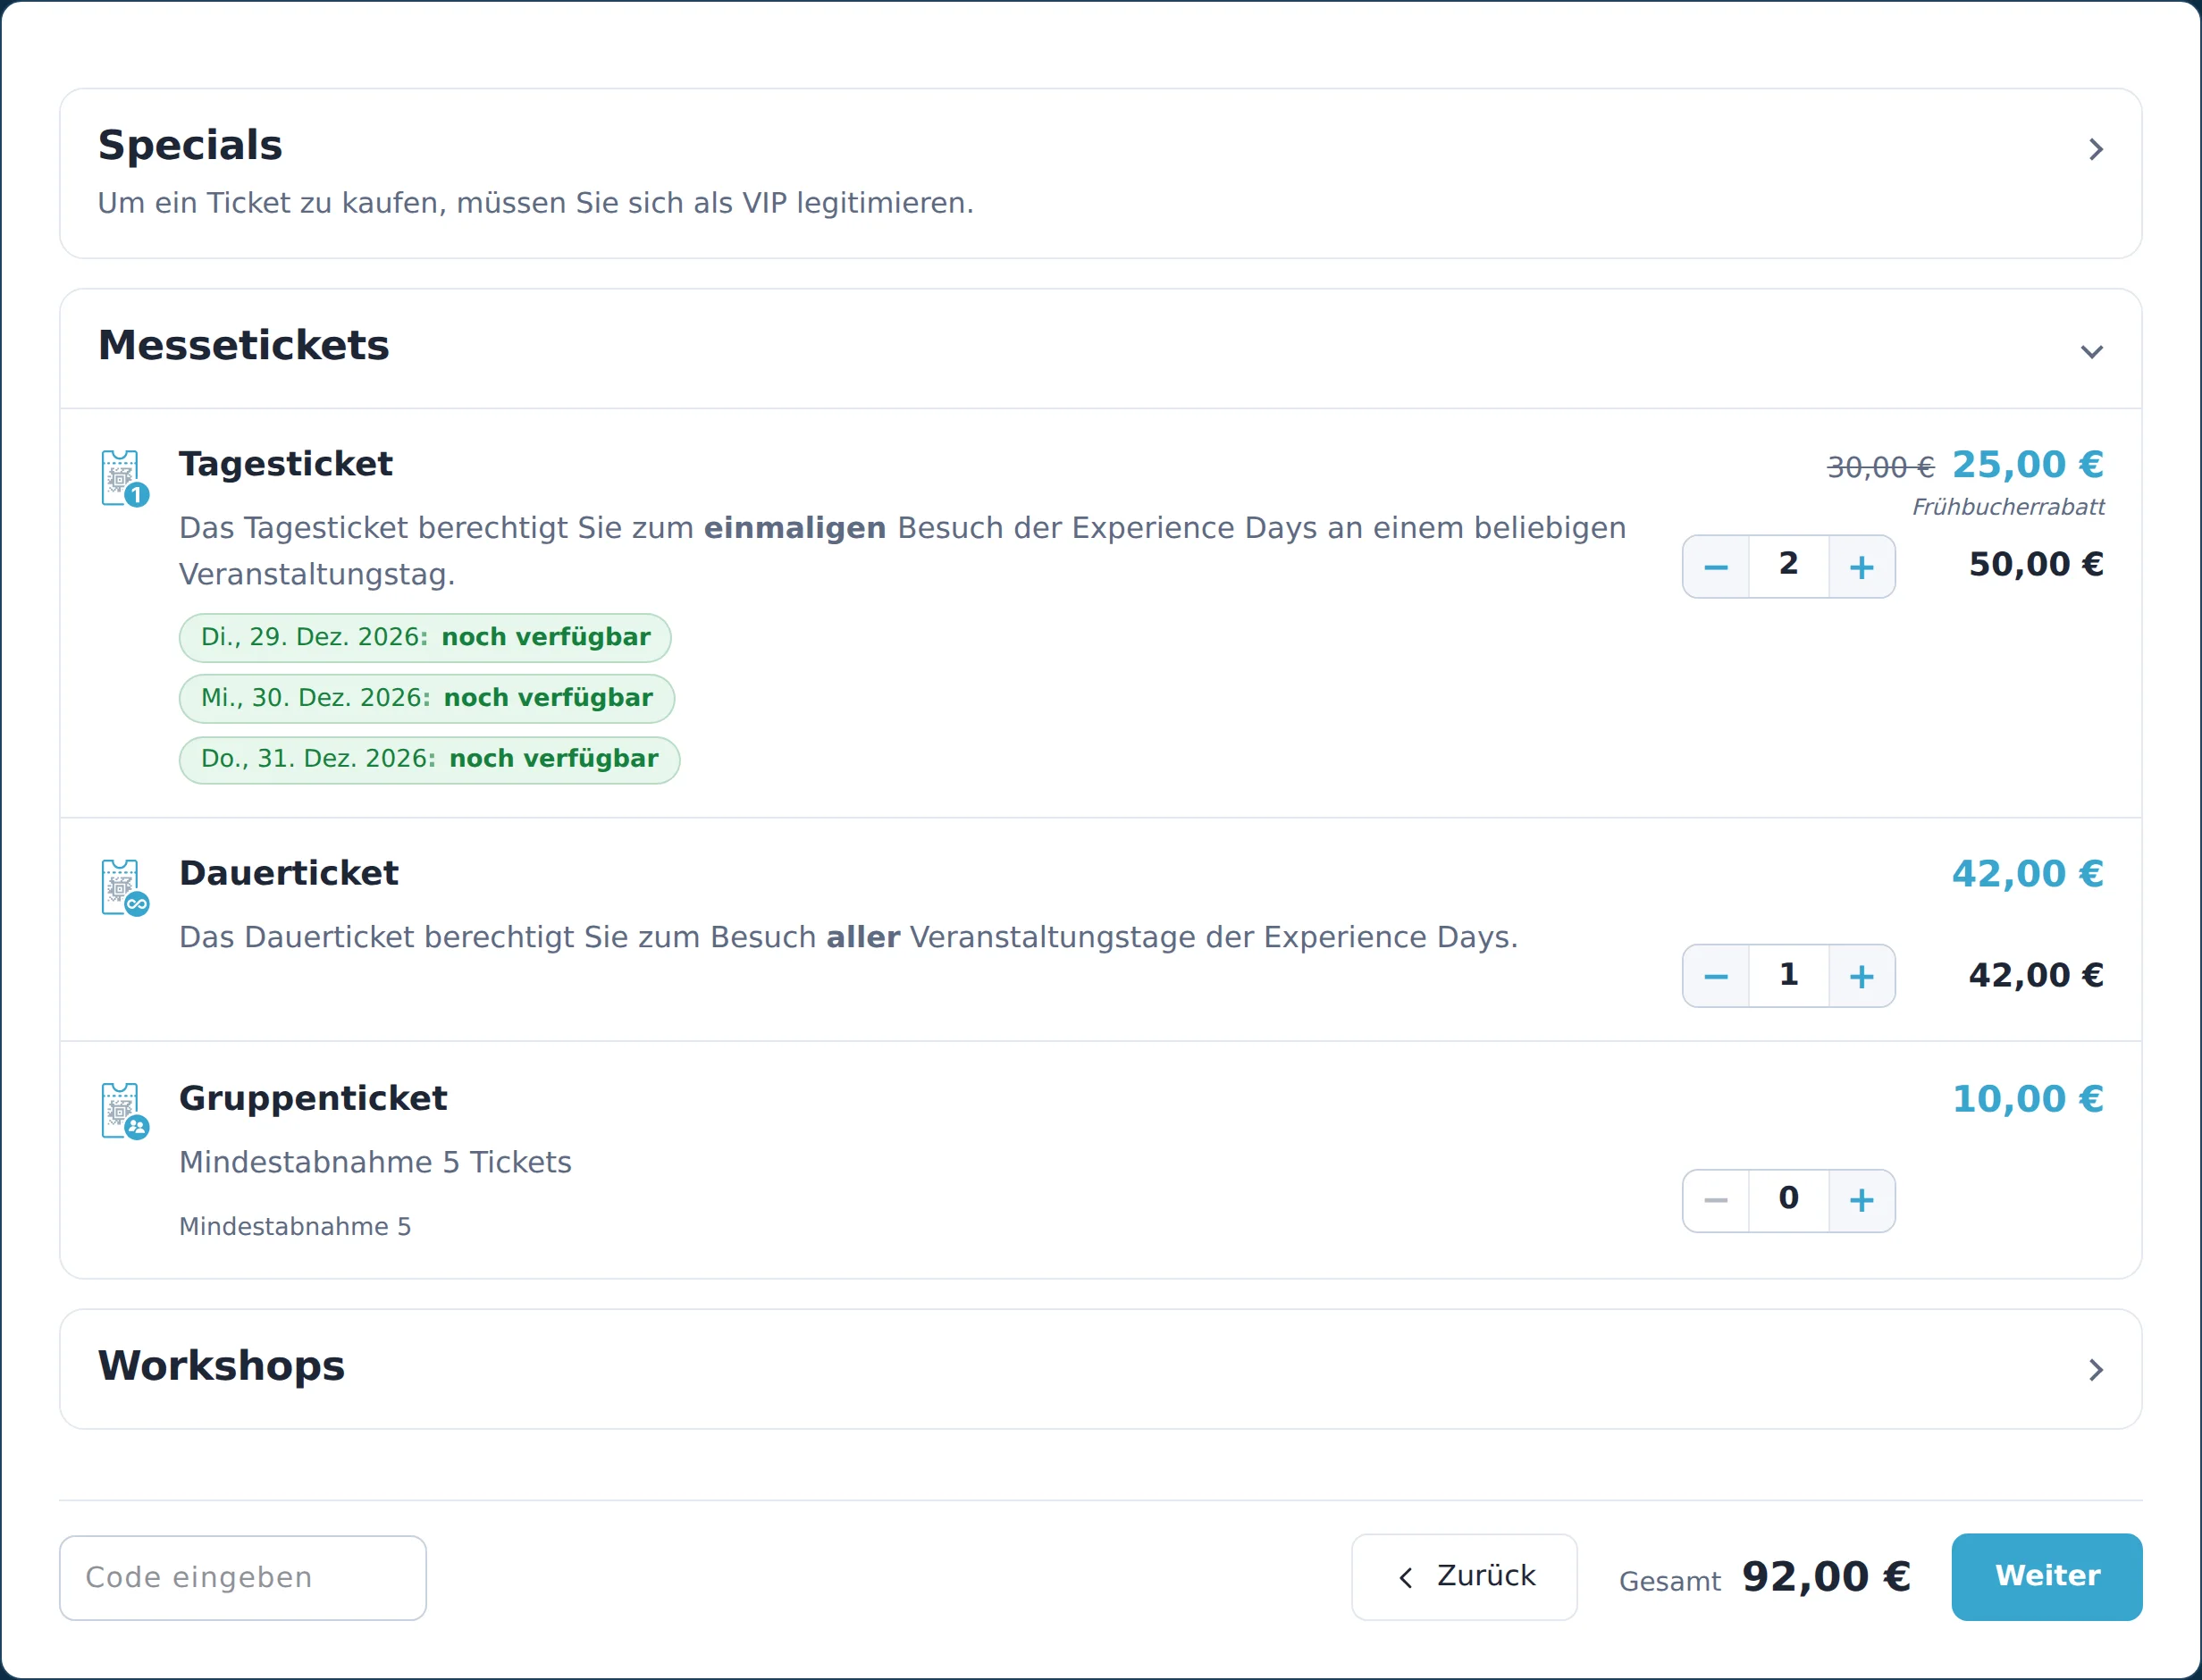The image size is (2202, 1680).
Task: Decrease Tagesticket quantity with minus
Action: click(1716, 567)
